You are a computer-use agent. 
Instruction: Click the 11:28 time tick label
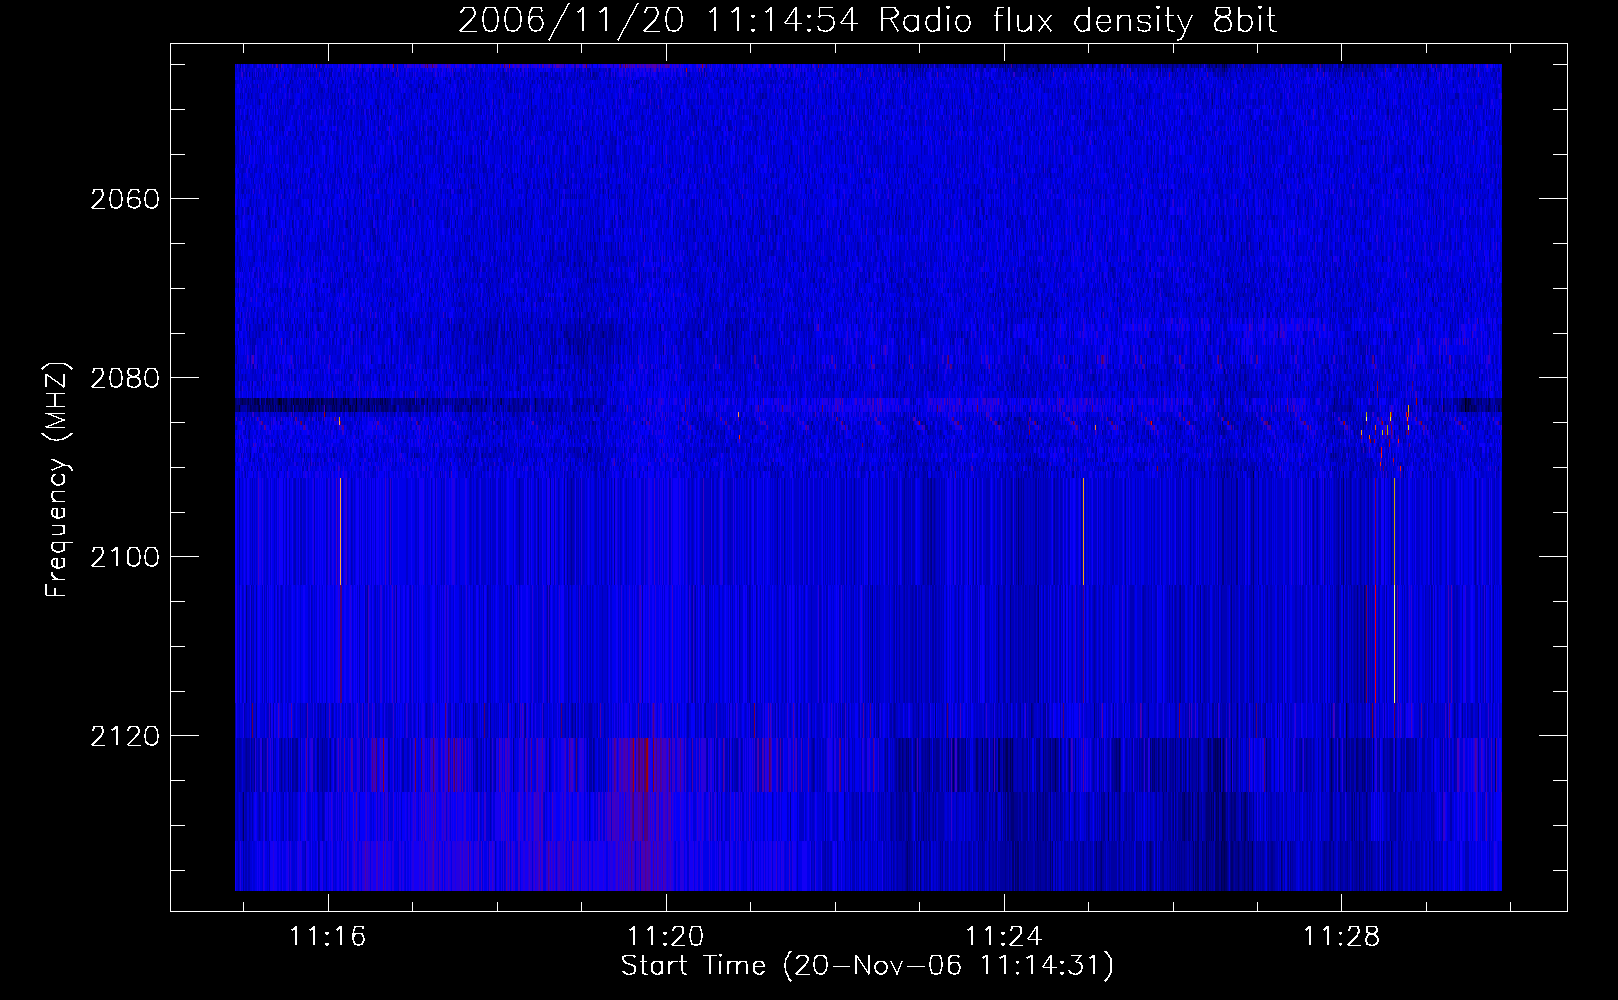[x=1341, y=937]
